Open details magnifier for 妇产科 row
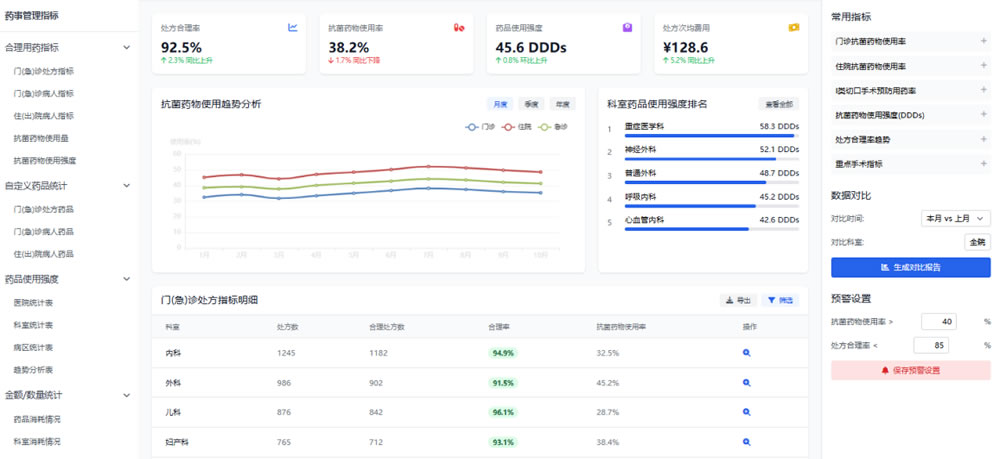Image resolution: width=1000 pixels, height=459 pixels. (x=747, y=442)
